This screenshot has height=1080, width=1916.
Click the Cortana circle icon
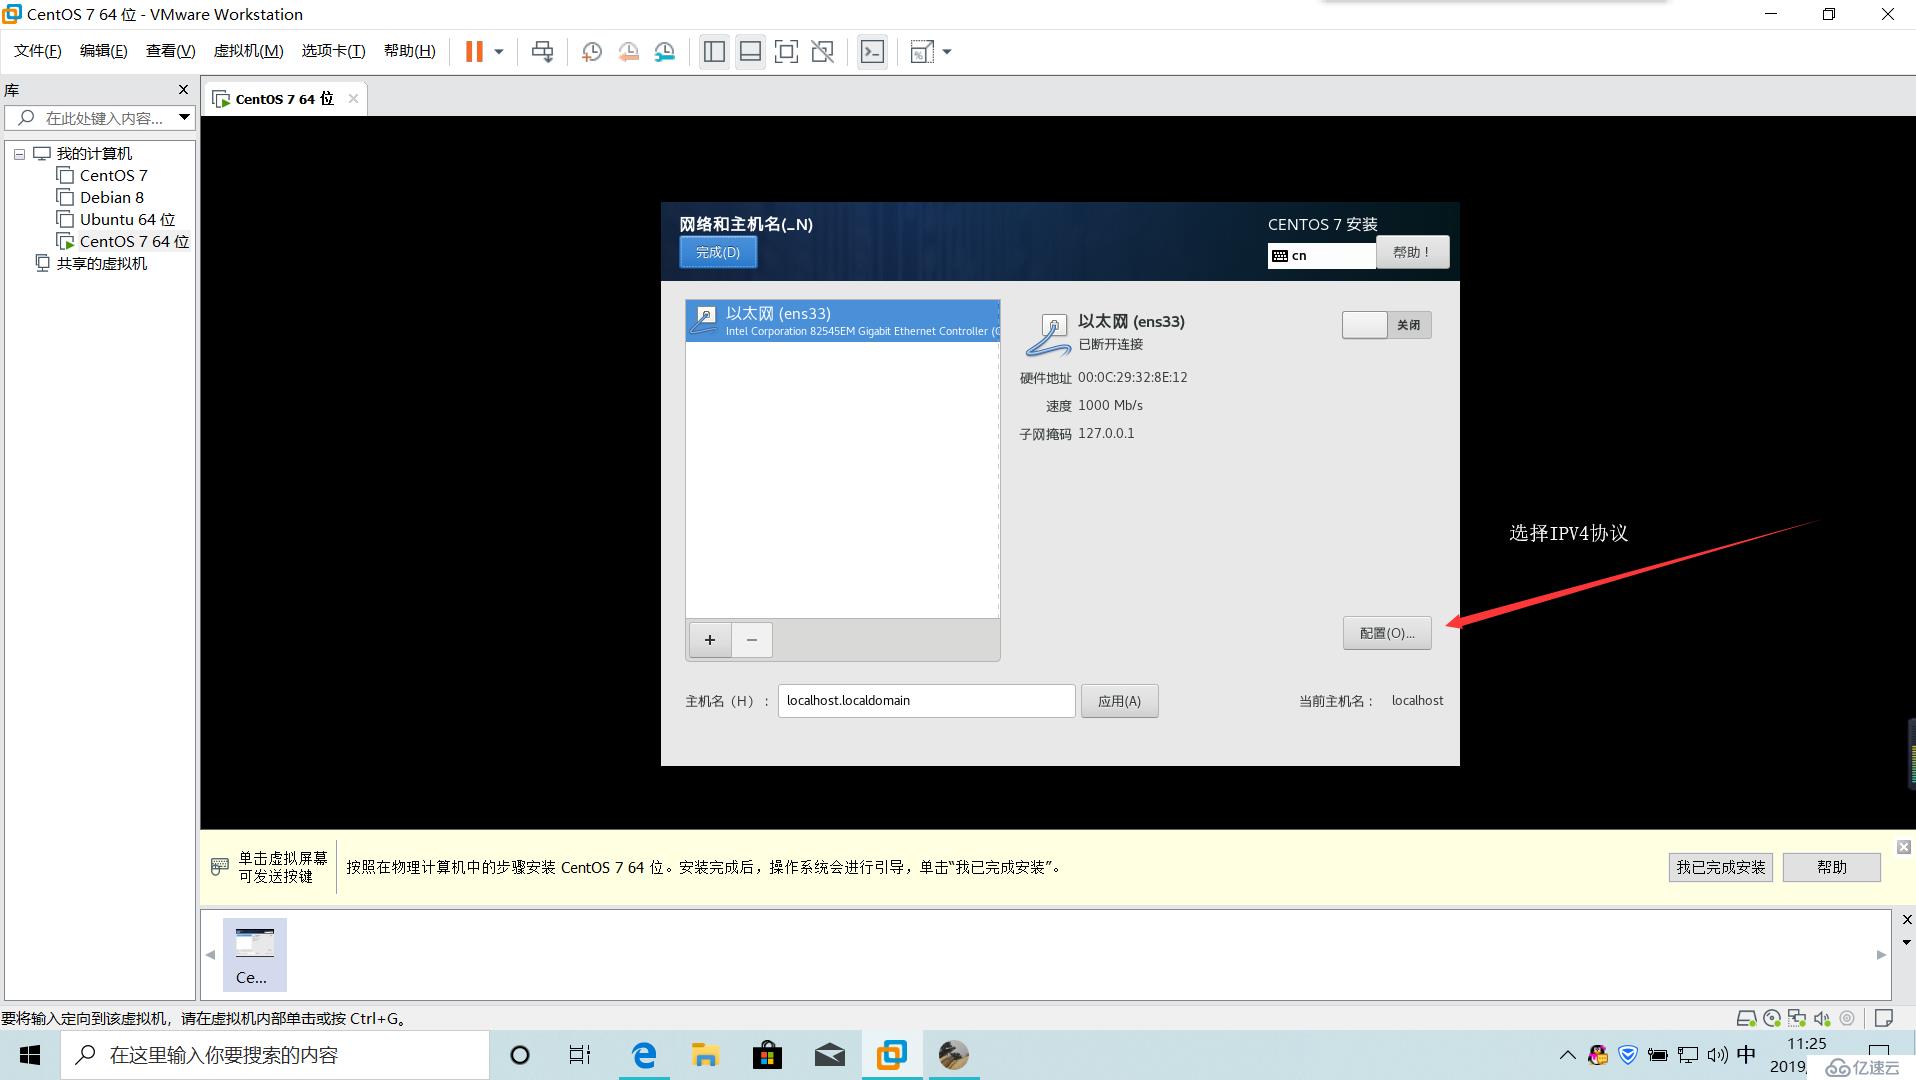519,1055
